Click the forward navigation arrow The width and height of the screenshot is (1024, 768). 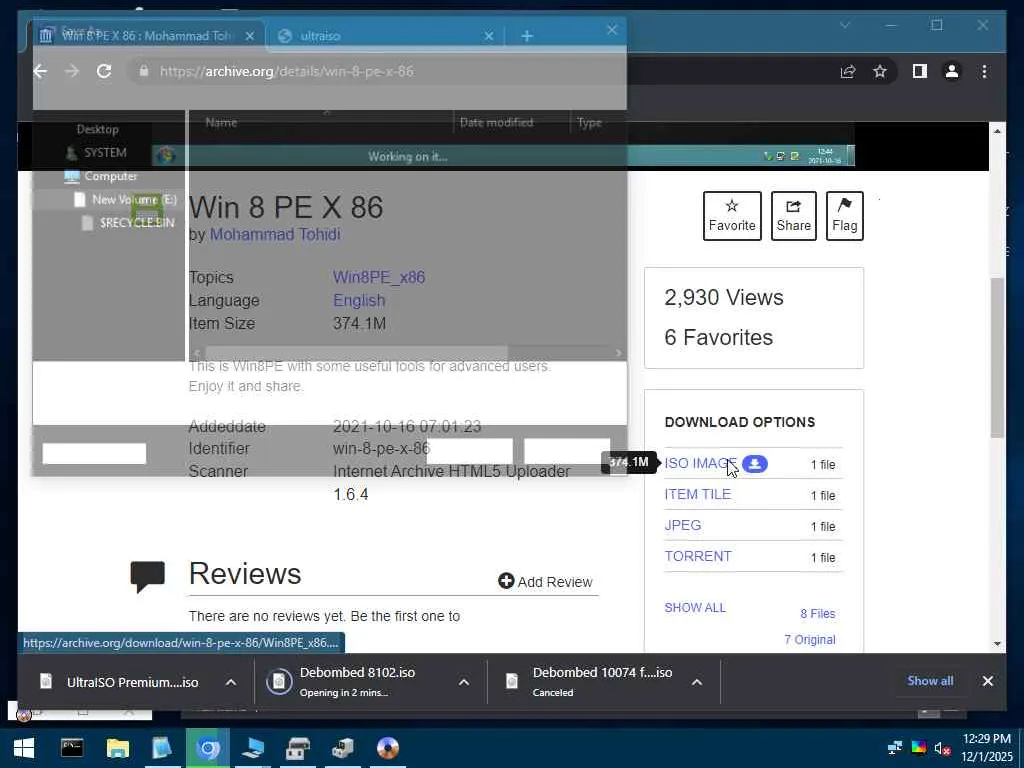pyautogui.click(x=72, y=71)
